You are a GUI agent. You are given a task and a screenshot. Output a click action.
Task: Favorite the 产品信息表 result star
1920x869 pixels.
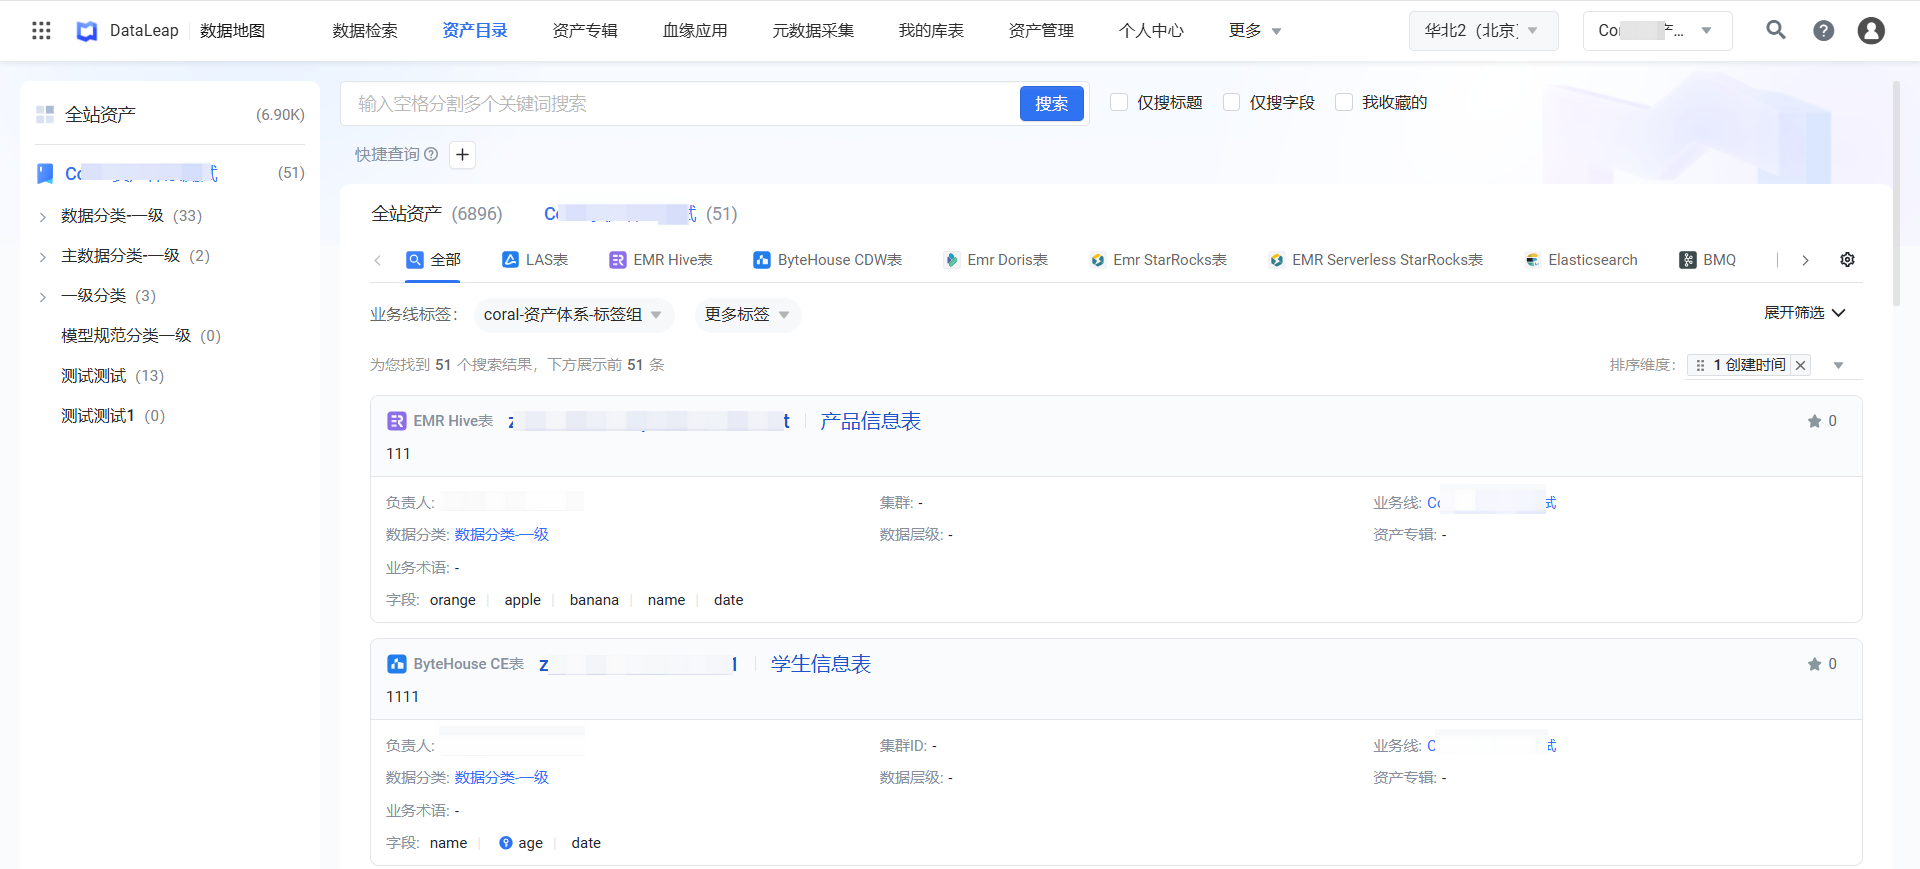pyautogui.click(x=1814, y=421)
